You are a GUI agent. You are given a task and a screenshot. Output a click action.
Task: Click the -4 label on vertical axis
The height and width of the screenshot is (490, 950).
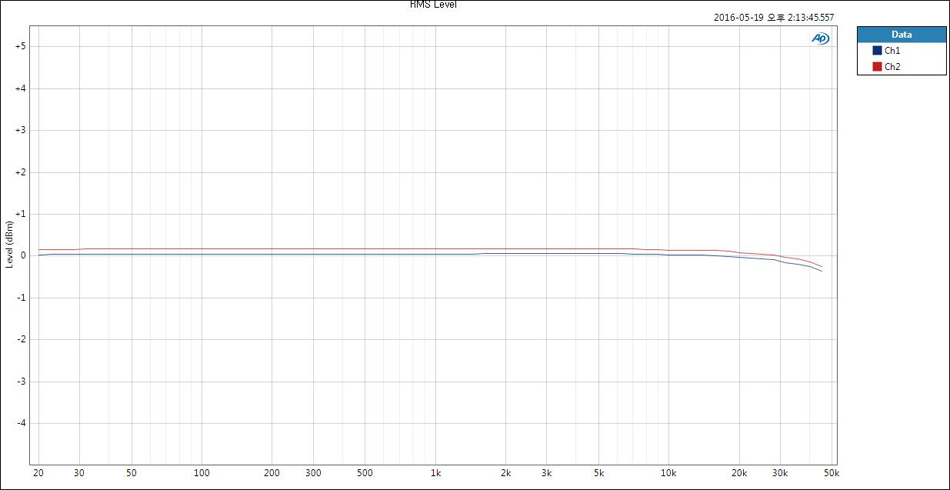[20, 423]
